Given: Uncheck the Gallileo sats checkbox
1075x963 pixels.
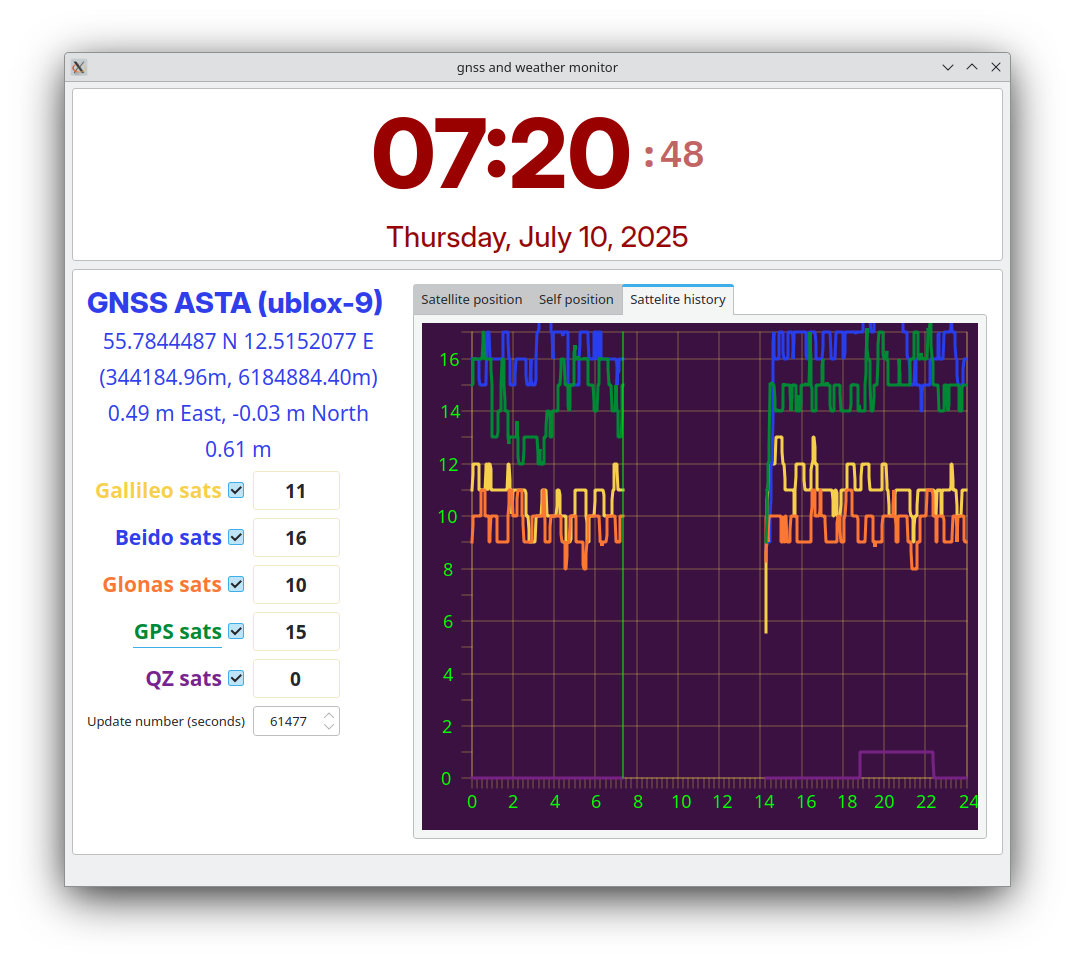Looking at the screenshot, I should click(236, 490).
